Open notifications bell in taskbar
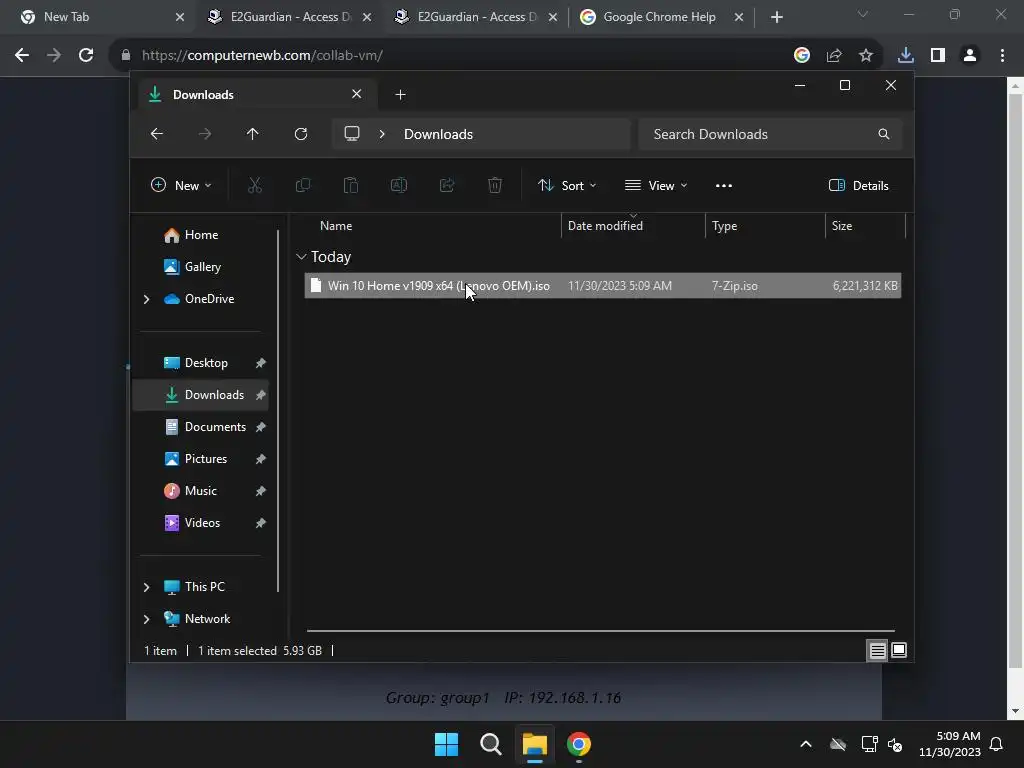This screenshot has height=768, width=1024. coord(997,744)
